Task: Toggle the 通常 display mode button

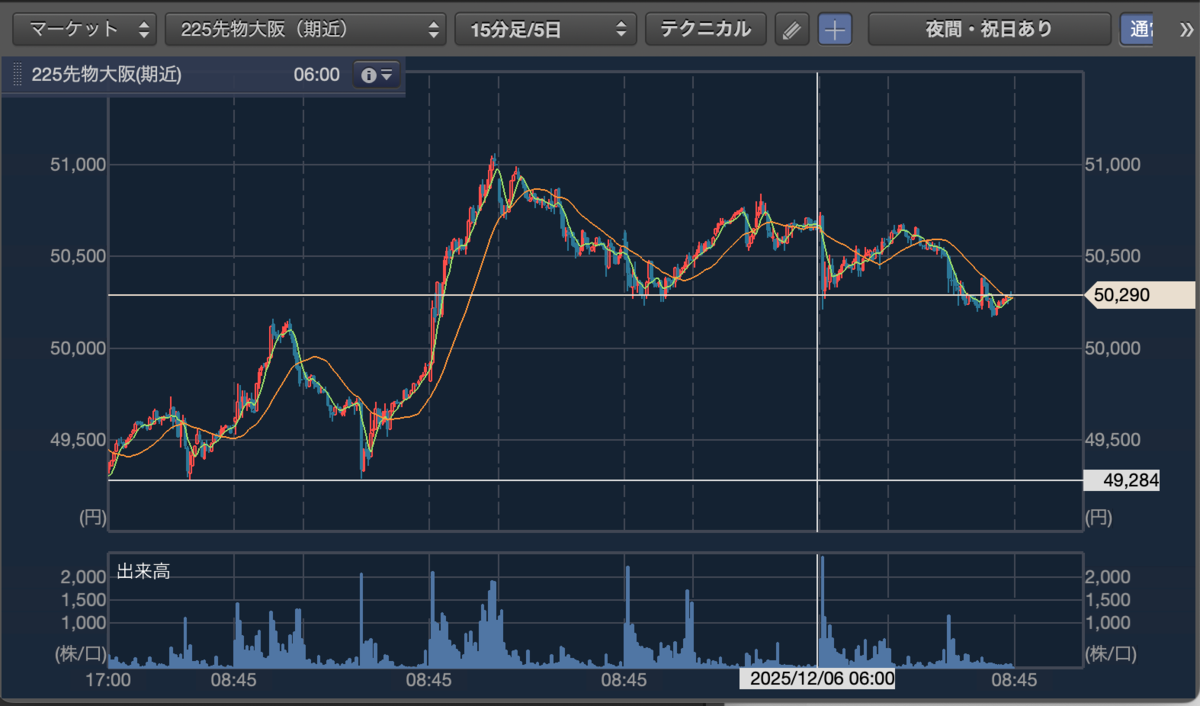Action: (x=1136, y=29)
